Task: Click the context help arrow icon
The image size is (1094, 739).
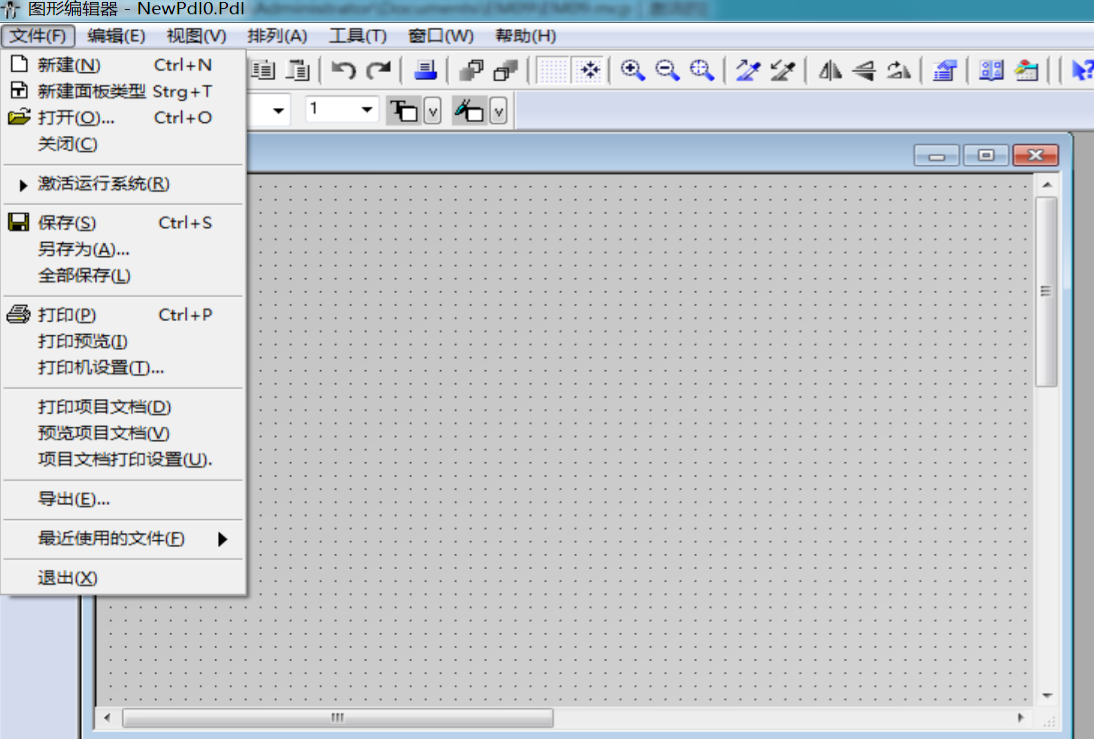Action: pyautogui.click(x=1081, y=70)
